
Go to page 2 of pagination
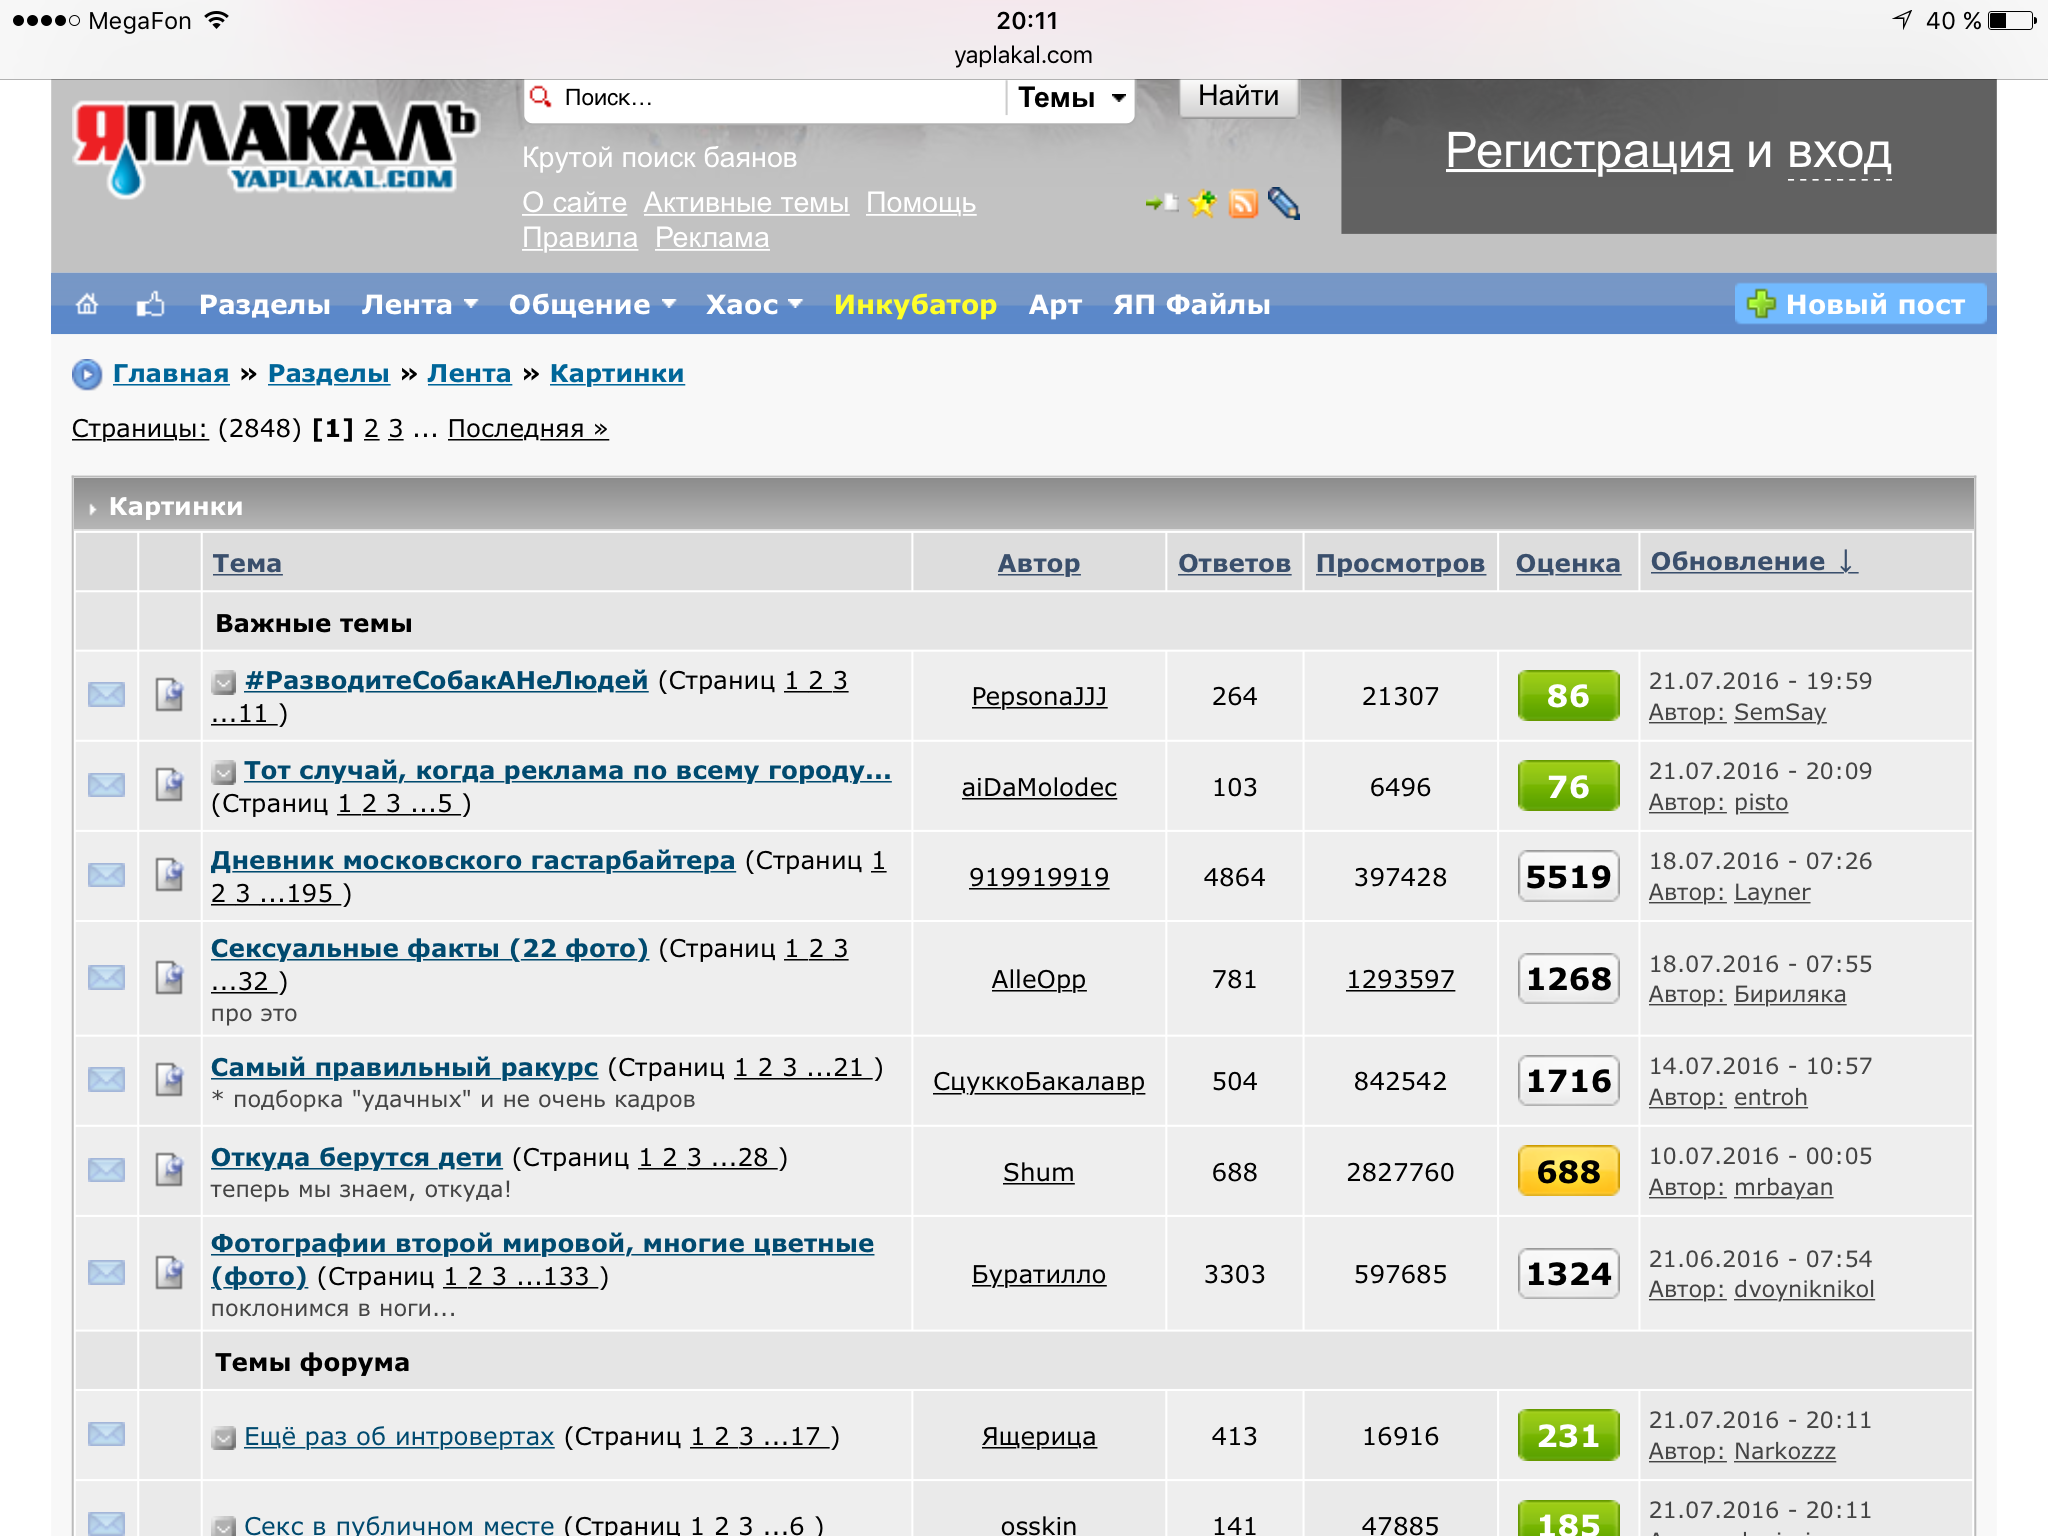click(x=371, y=428)
